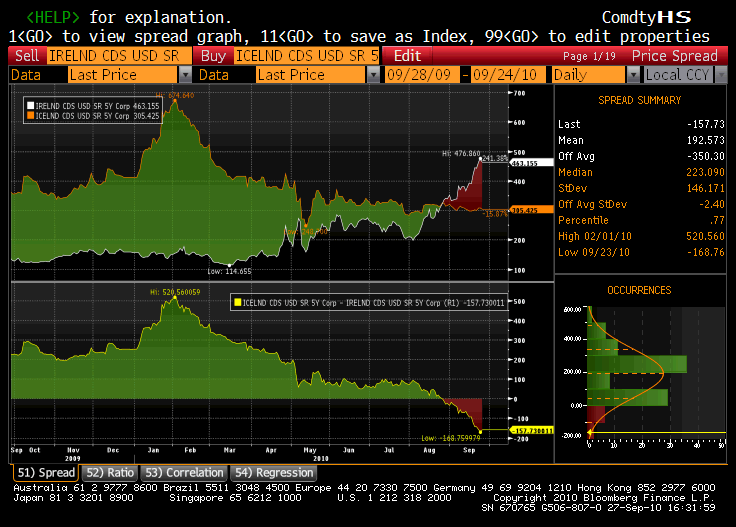736x527 pixels.
Task: Click the OCCURRENCES heading
Action: (x=639, y=290)
